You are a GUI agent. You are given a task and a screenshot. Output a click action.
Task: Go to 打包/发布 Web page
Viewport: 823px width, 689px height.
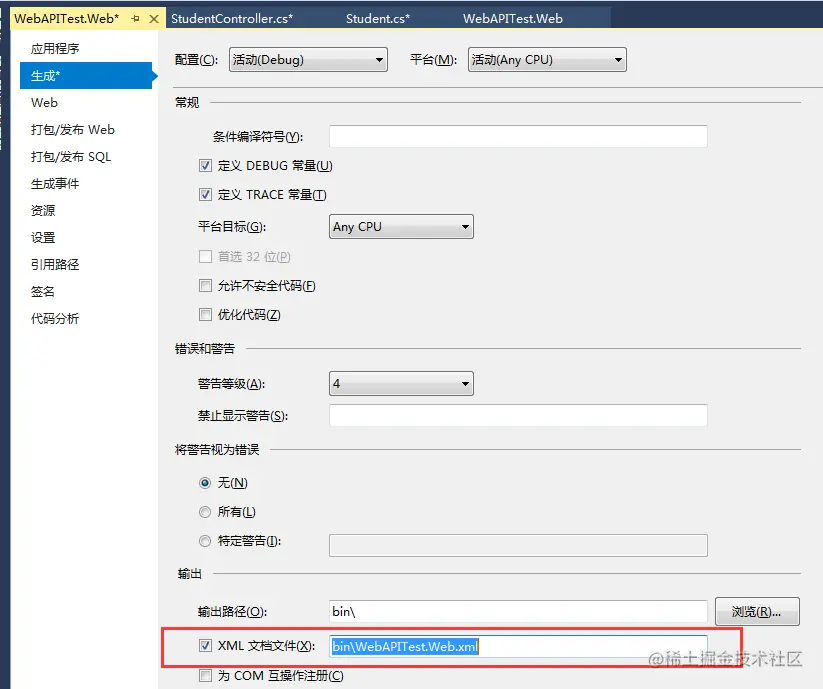(x=72, y=130)
